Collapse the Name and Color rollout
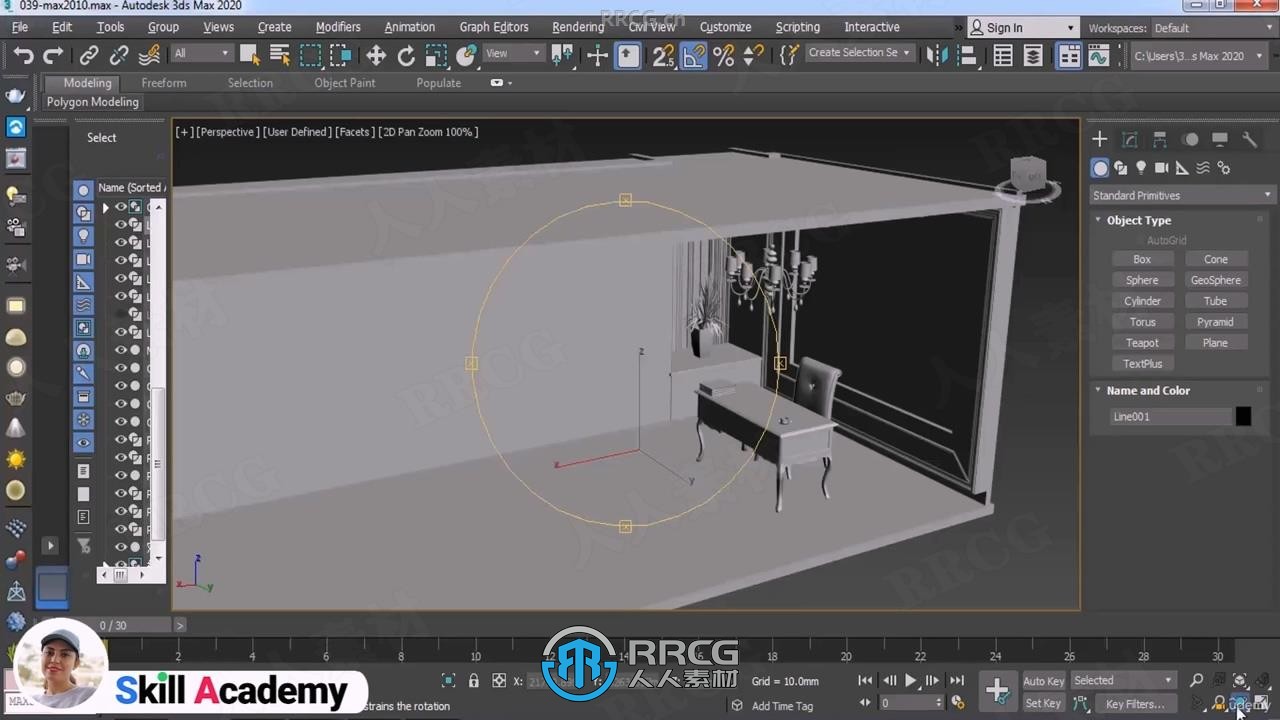 point(1148,391)
